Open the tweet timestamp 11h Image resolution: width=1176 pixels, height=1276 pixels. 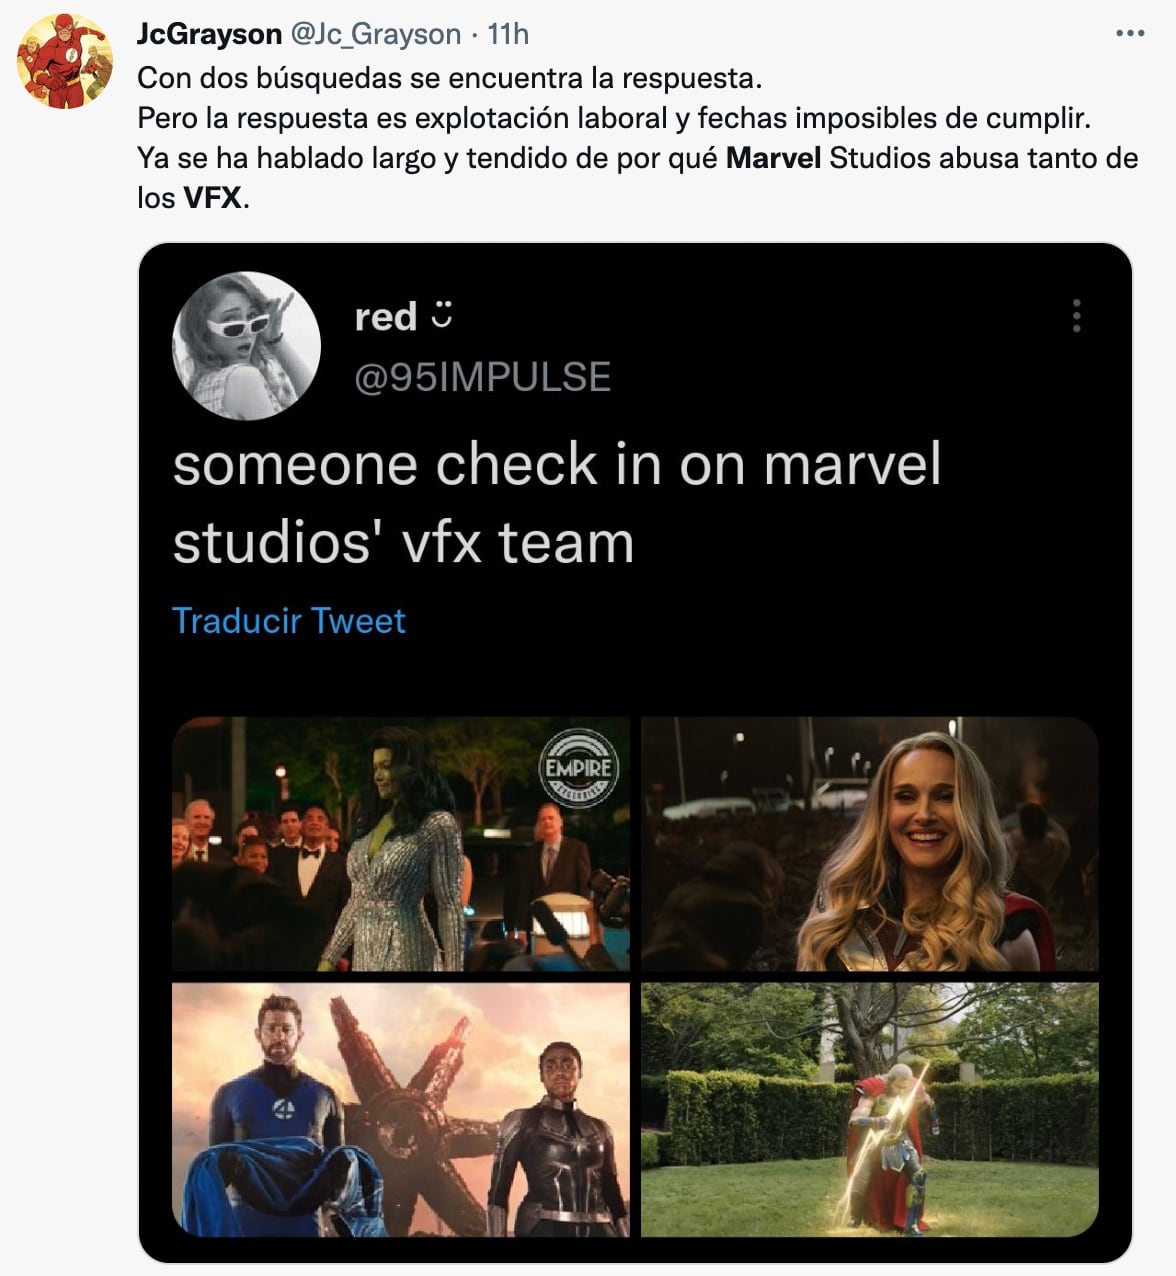(x=506, y=33)
